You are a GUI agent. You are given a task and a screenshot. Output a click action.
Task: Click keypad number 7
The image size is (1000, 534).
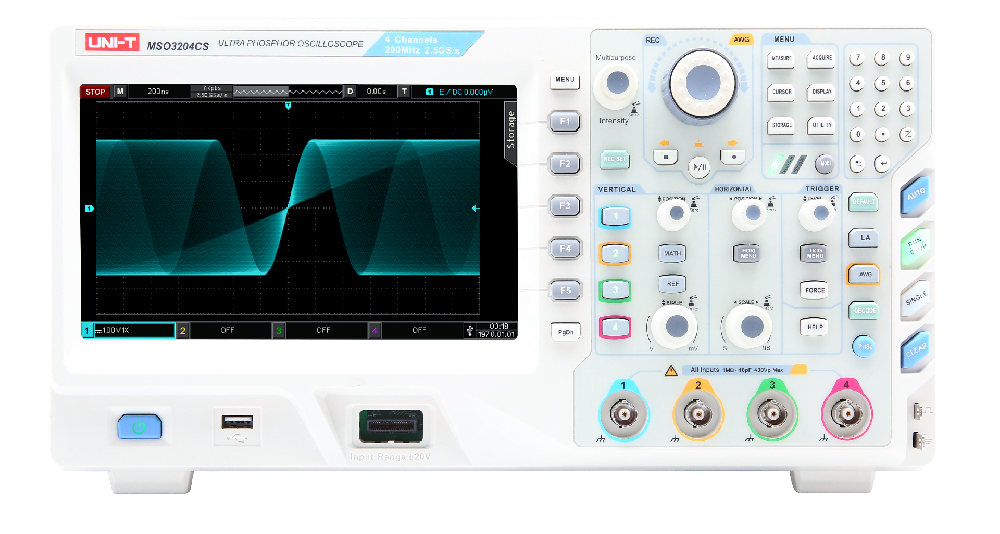[857, 59]
